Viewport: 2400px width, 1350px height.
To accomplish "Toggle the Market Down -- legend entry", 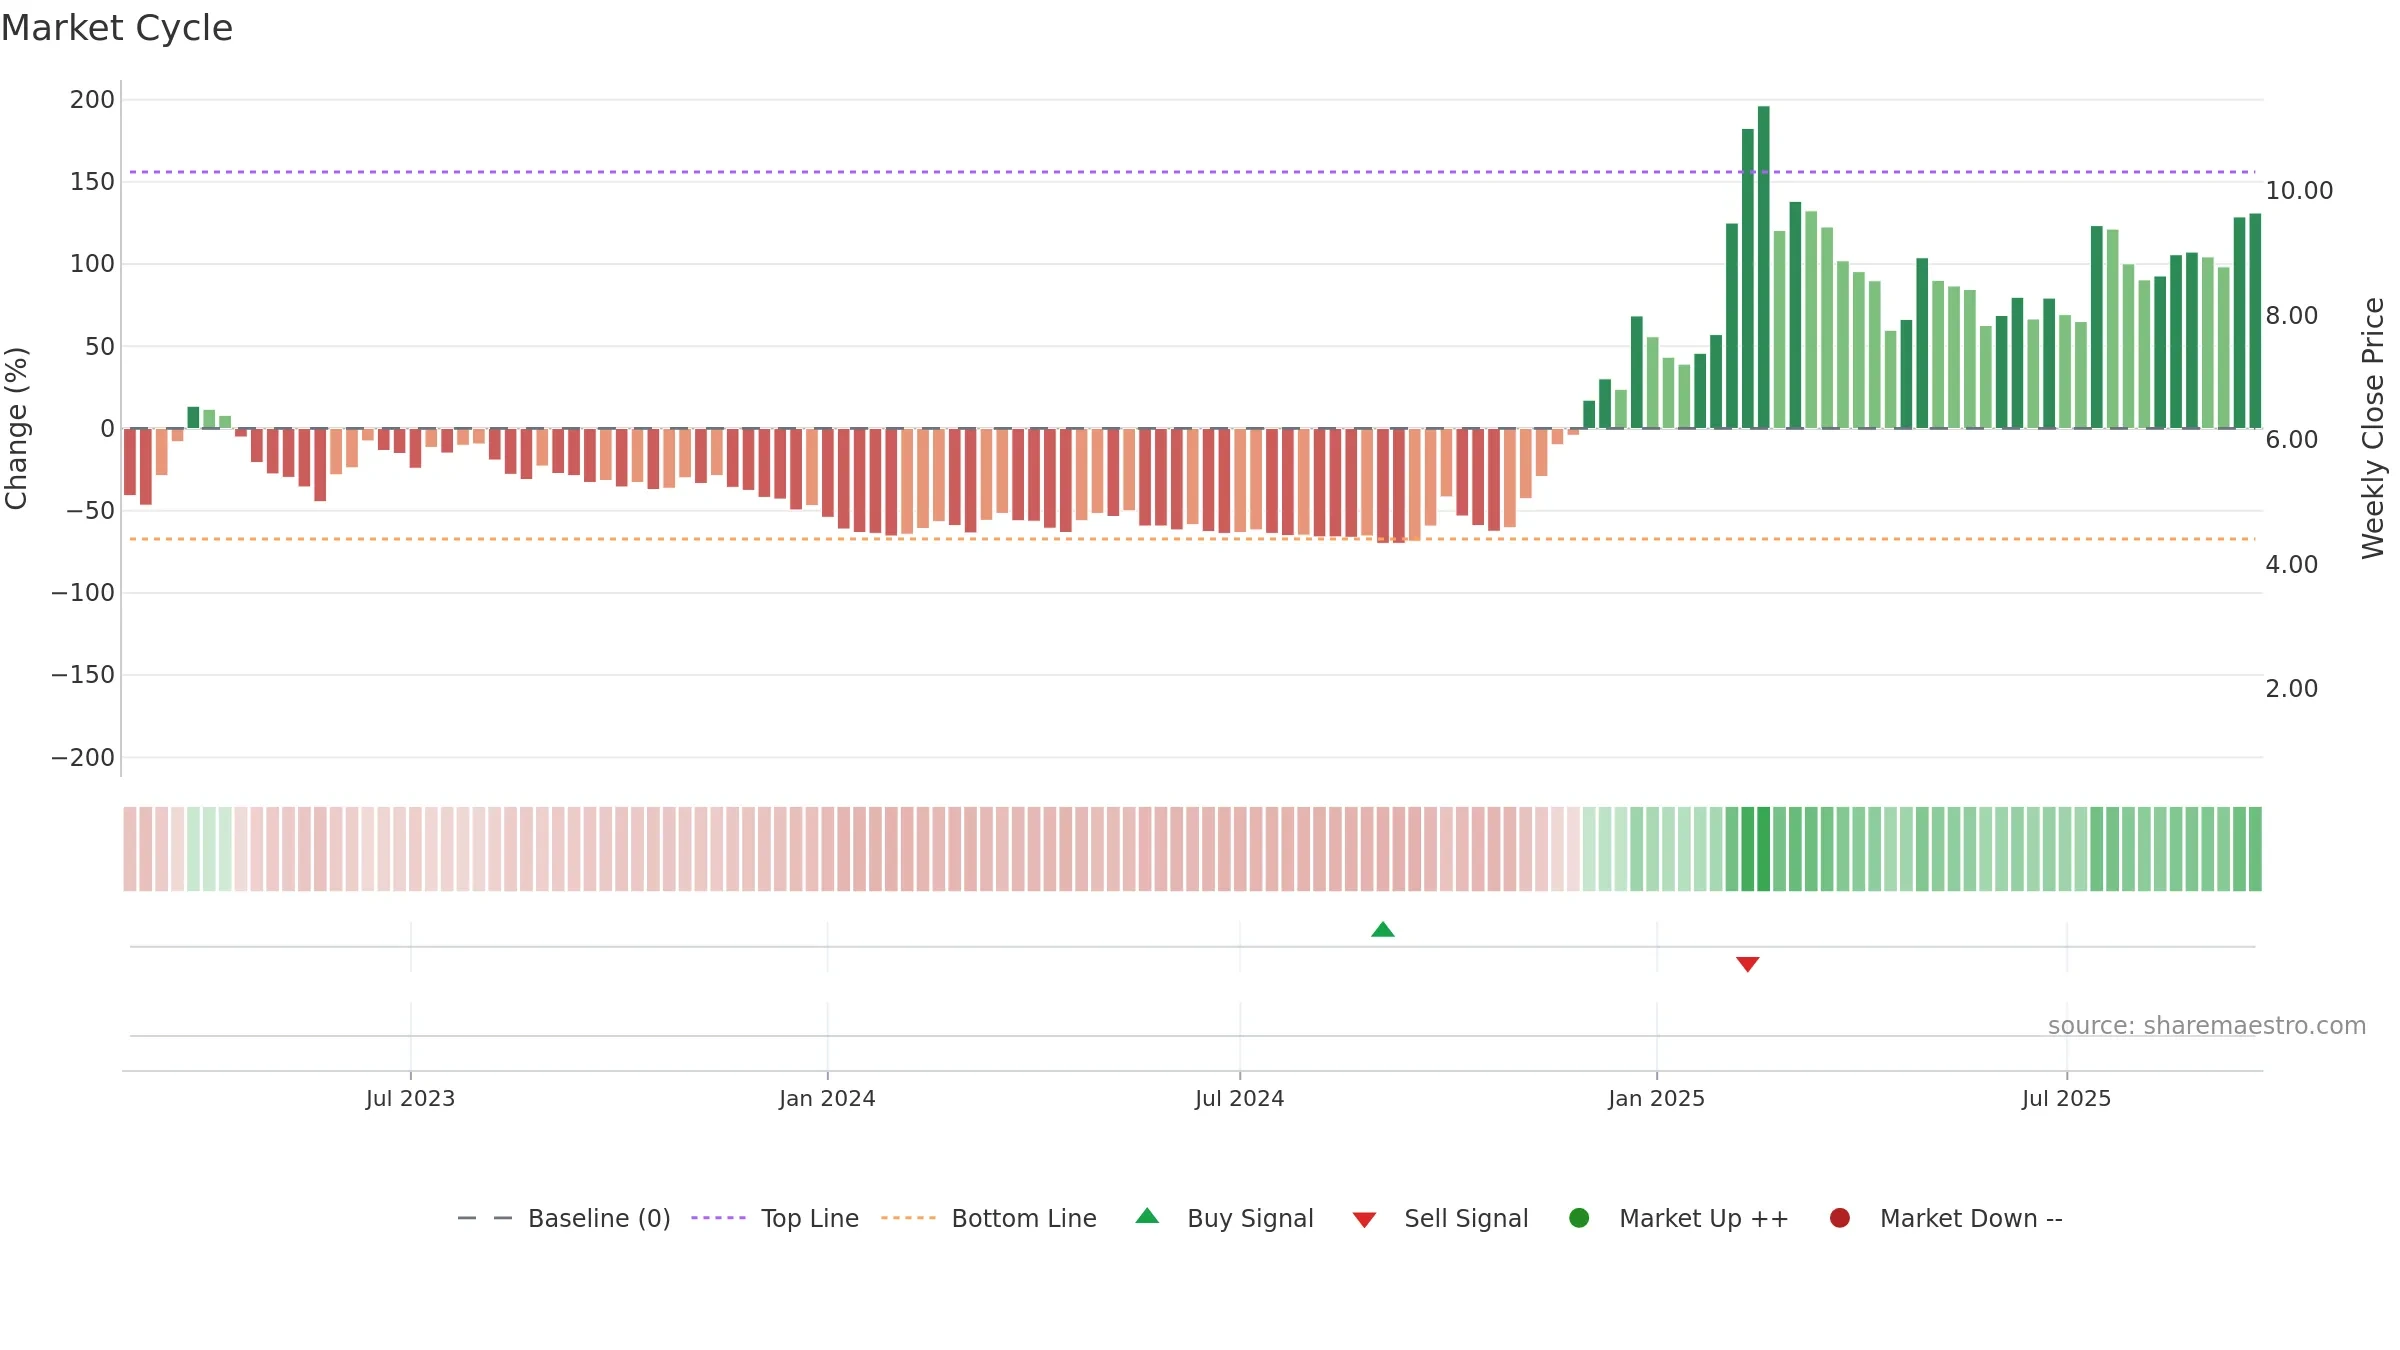I will [x=1946, y=1218].
